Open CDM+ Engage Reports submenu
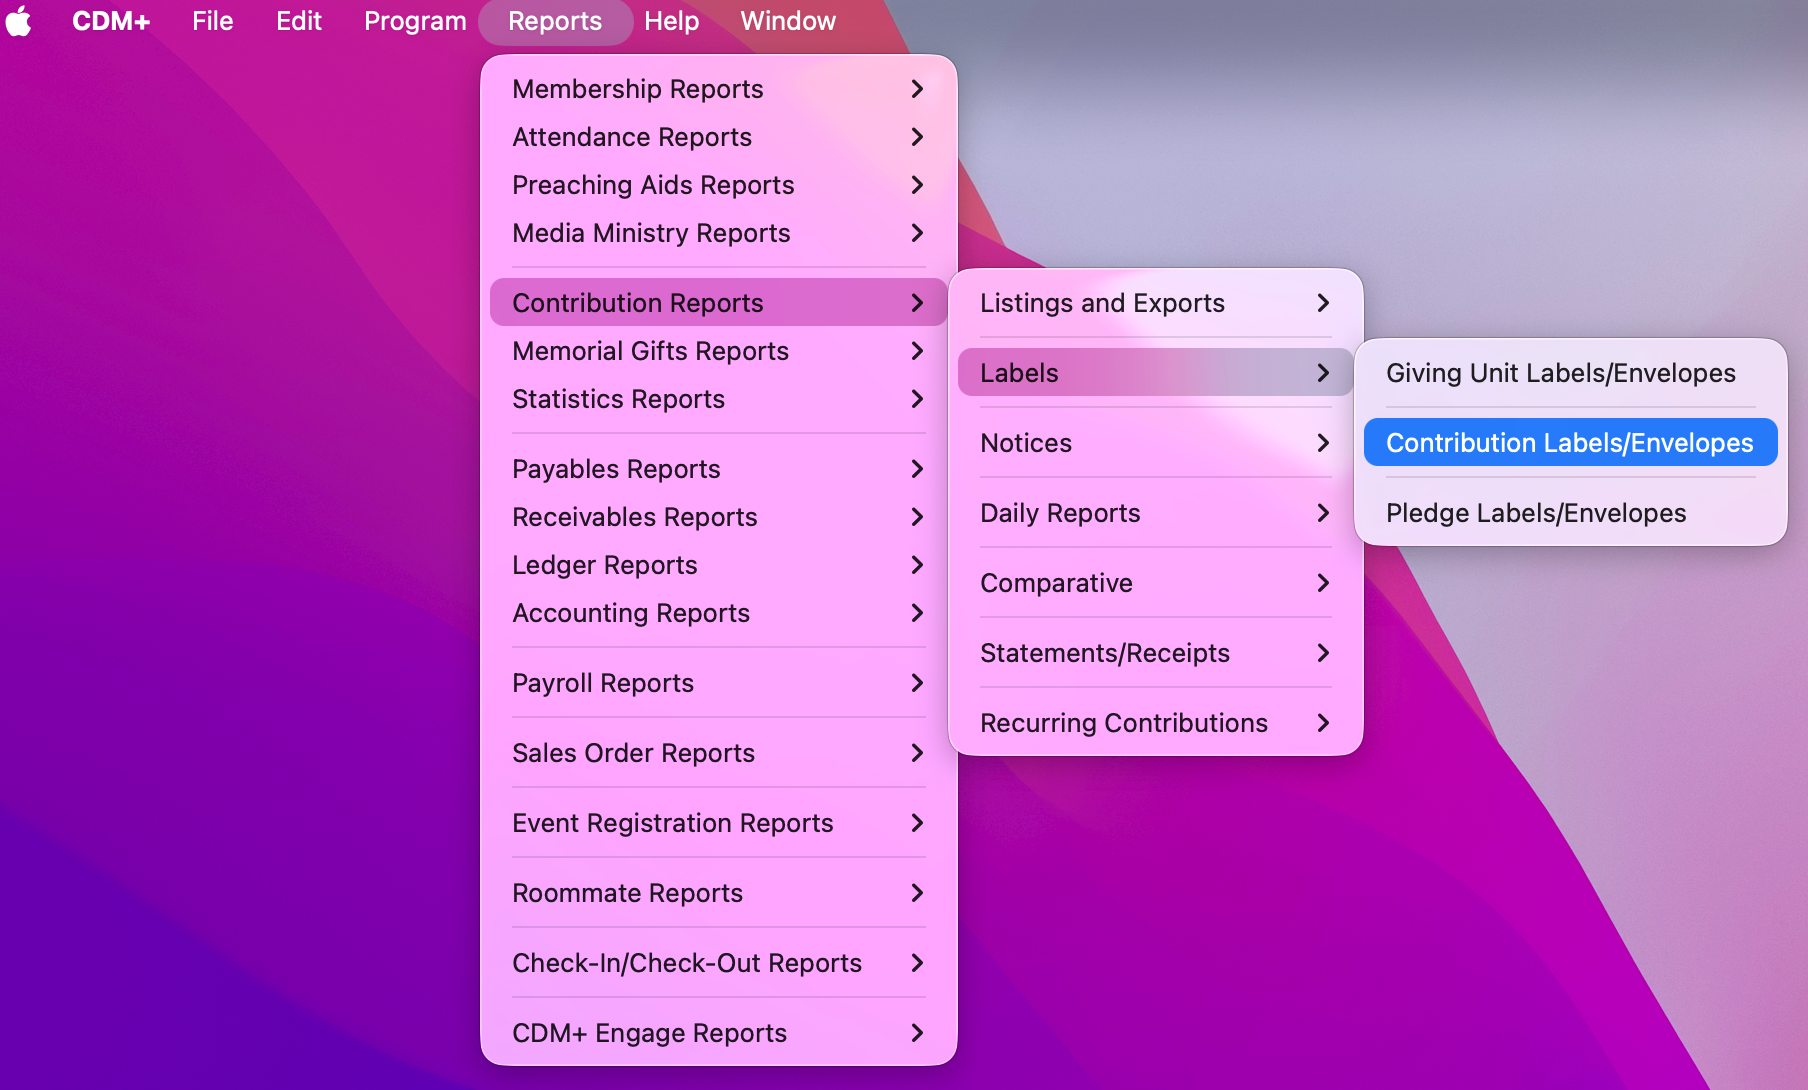Viewport: 1808px width, 1090px height. pos(718,1033)
